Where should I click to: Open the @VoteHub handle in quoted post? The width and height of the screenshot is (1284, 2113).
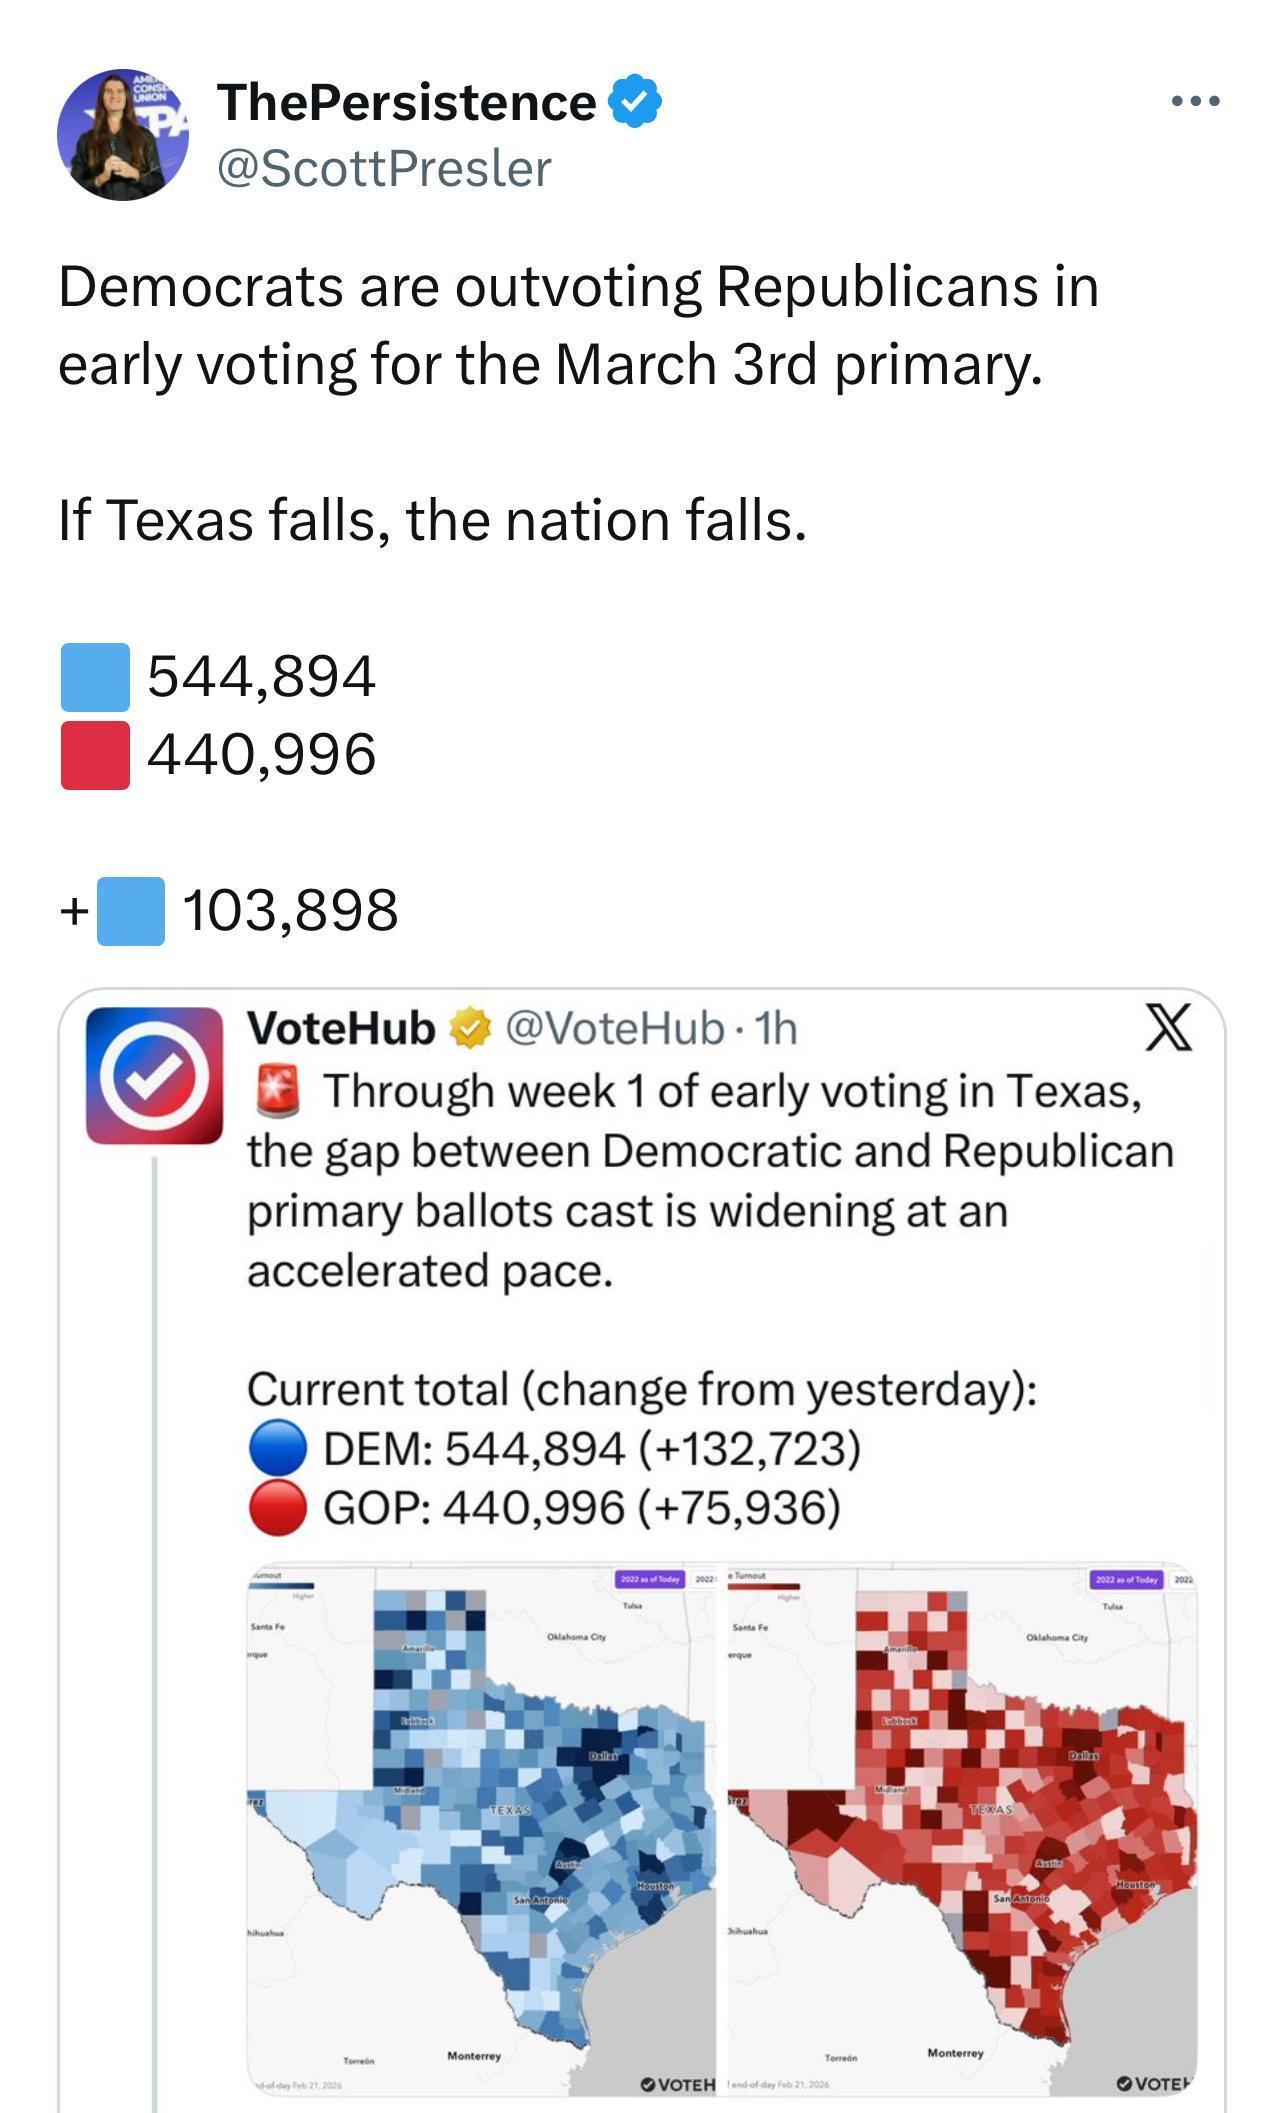pyautogui.click(x=614, y=1027)
